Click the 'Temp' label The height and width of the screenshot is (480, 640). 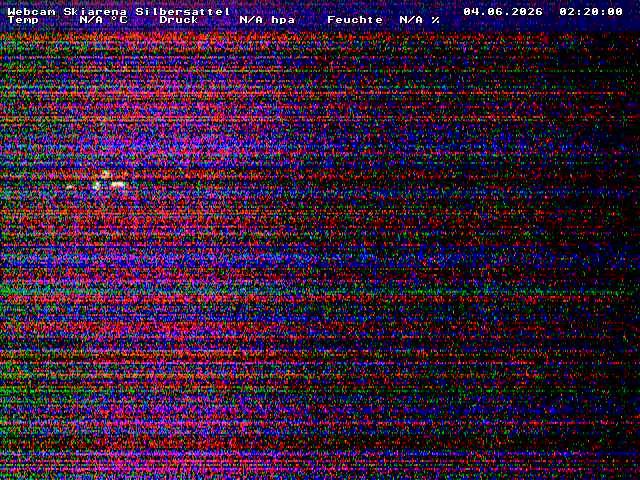pyautogui.click(x=23, y=20)
